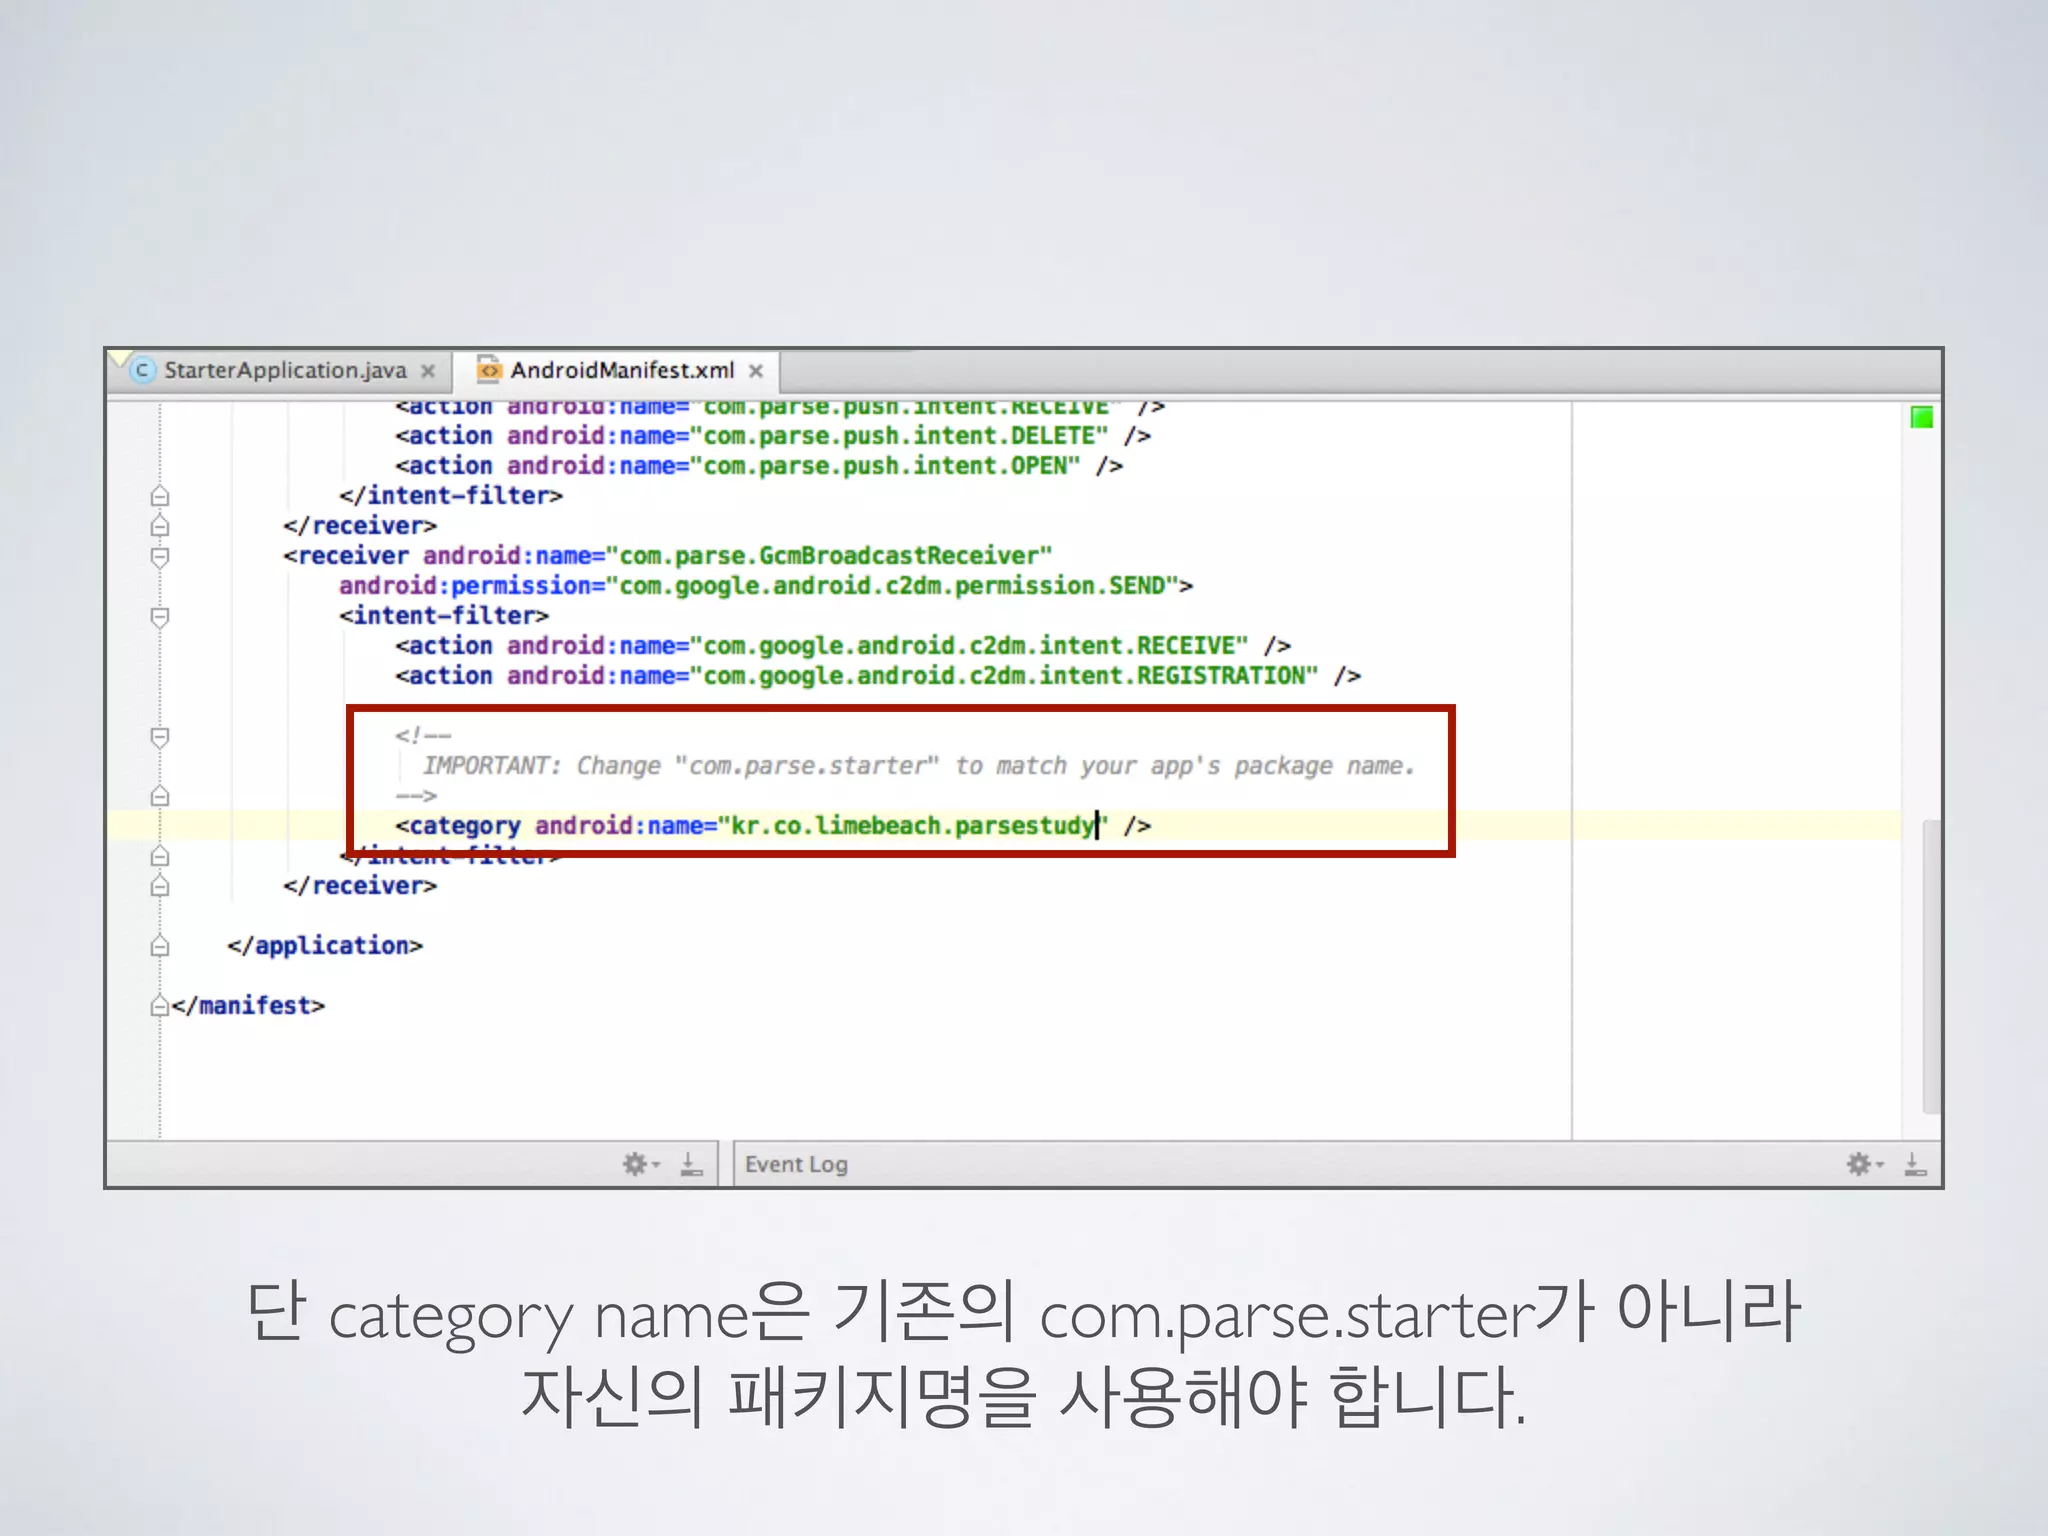Click the editor vertical scrollbar thumb

pos(1931,966)
